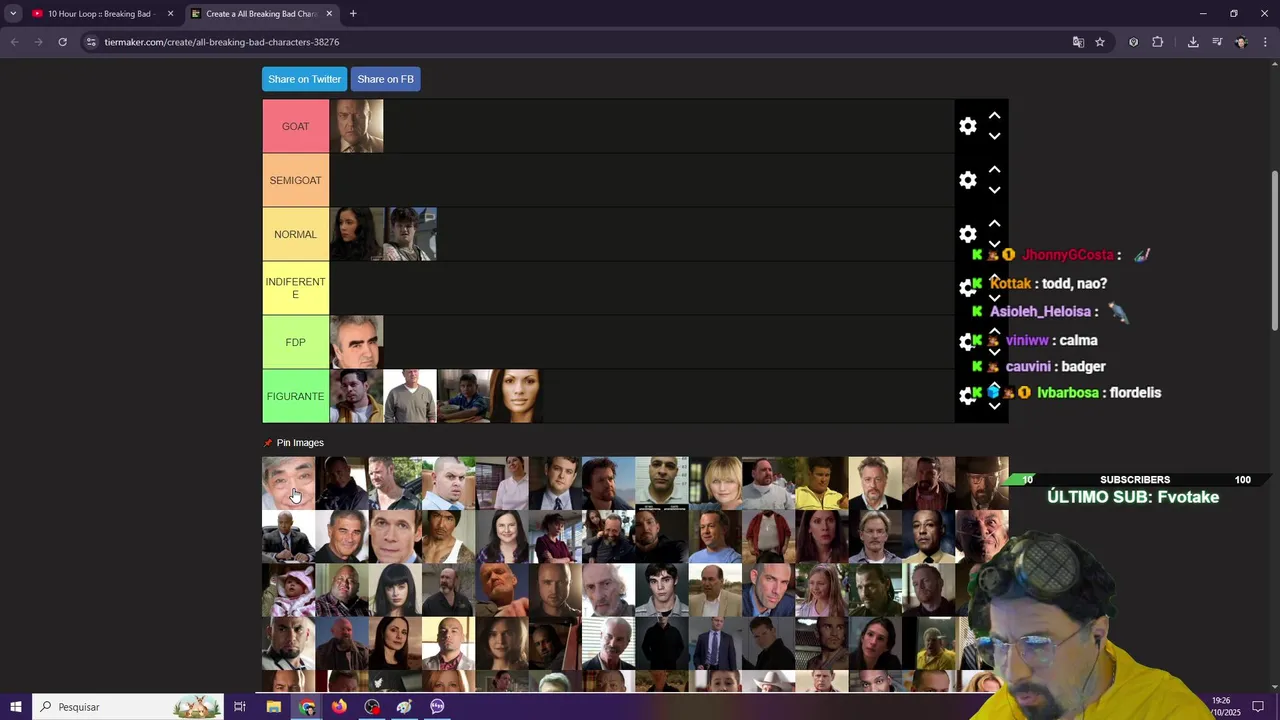The height and width of the screenshot is (720, 1280).
Task: Open the Chrome three-dot menu
Action: tap(1265, 42)
